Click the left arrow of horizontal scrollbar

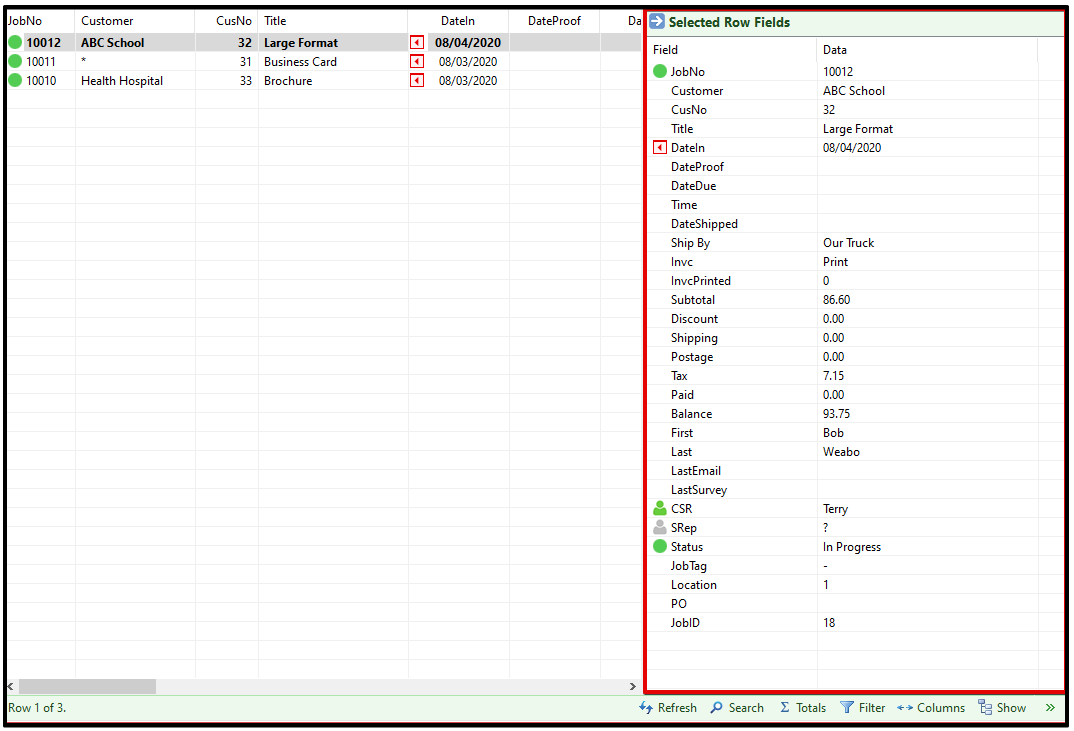11,686
